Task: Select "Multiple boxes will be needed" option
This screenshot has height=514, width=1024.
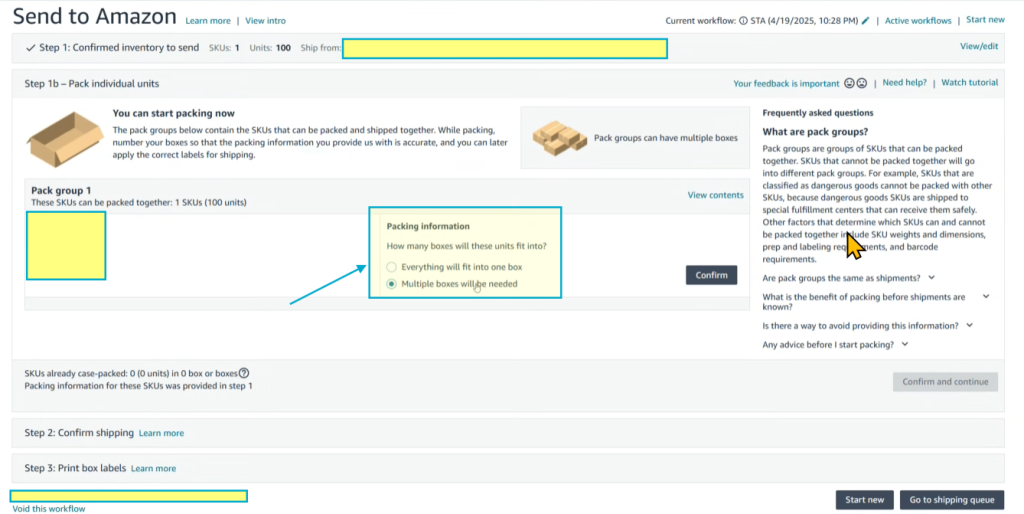Action: (391, 284)
